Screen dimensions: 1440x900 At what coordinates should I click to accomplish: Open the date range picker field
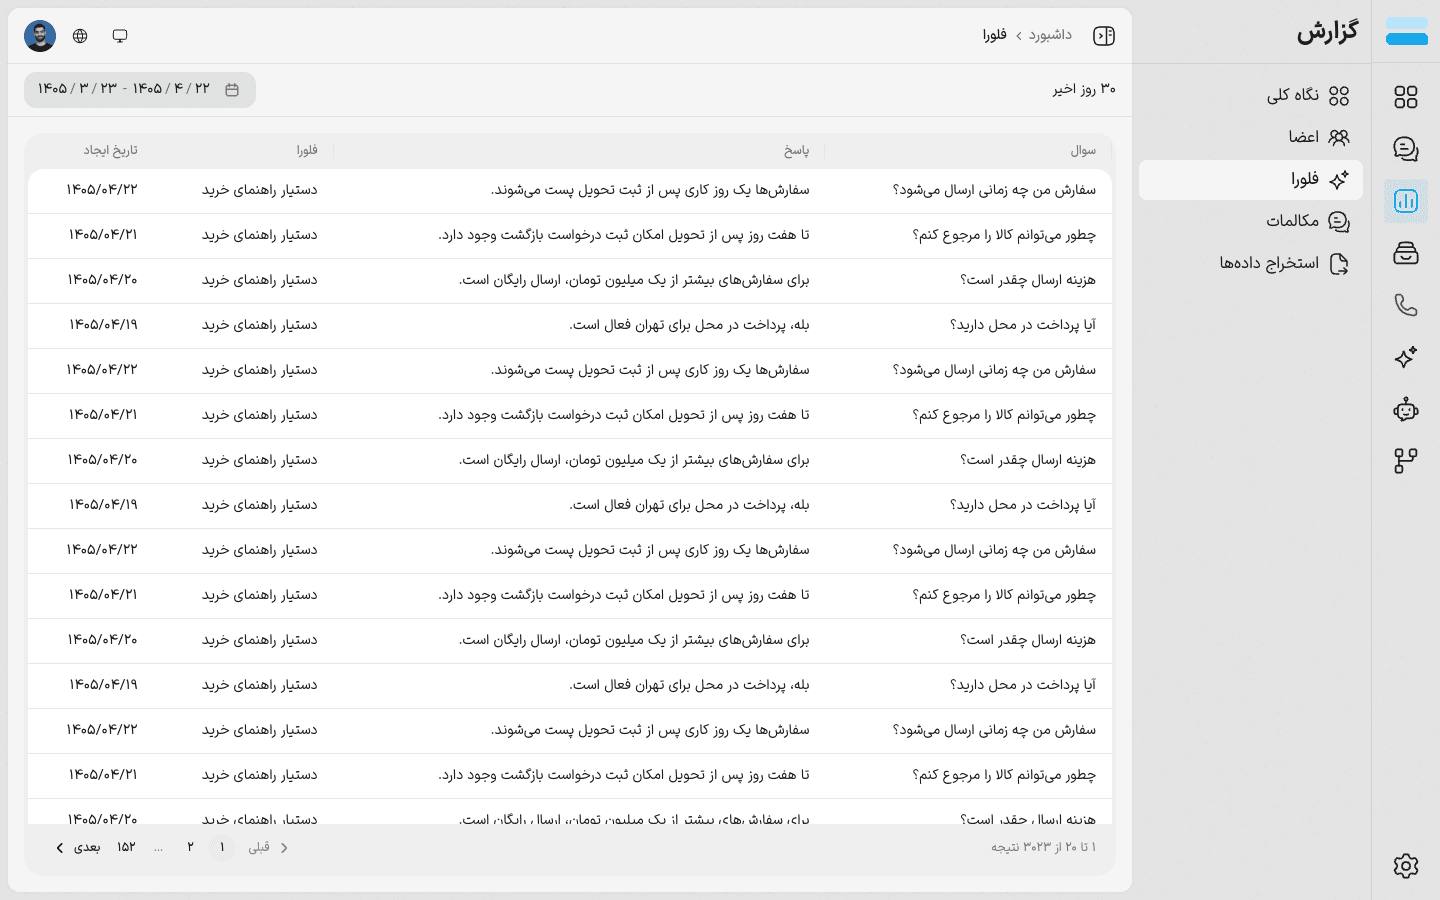coord(140,90)
